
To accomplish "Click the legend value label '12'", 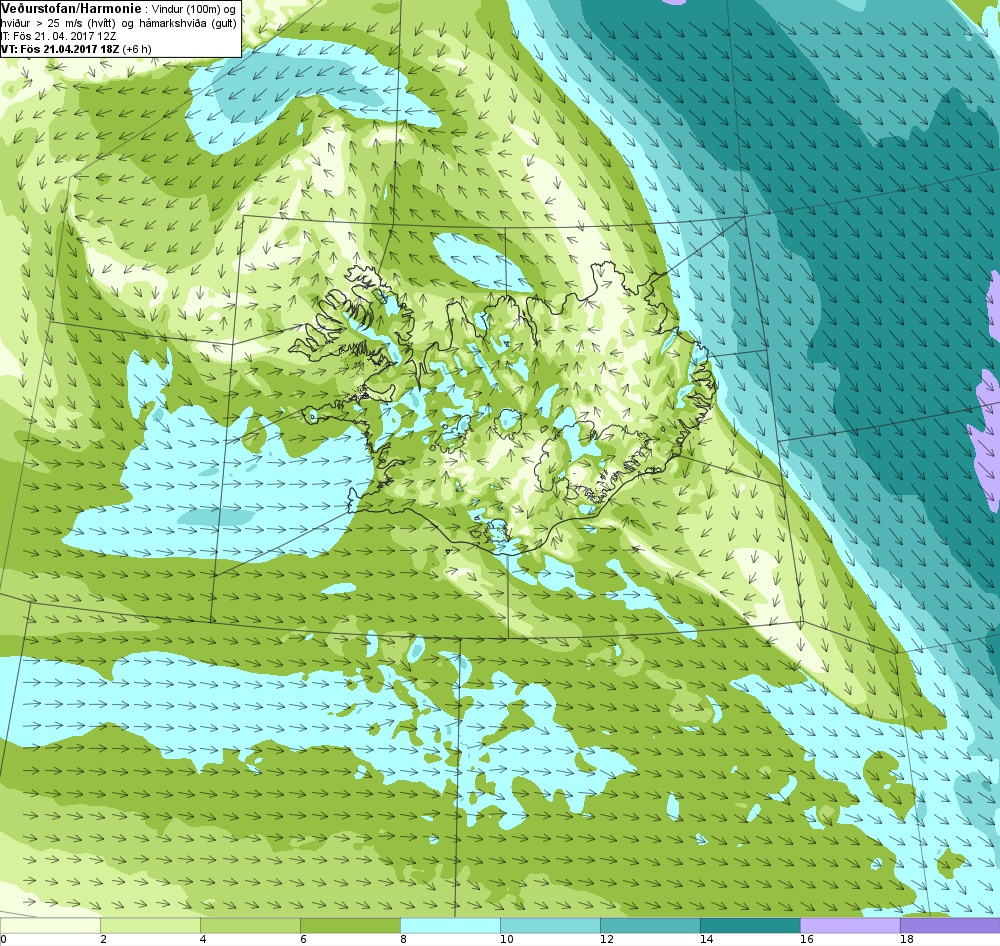I will [607, 939].
